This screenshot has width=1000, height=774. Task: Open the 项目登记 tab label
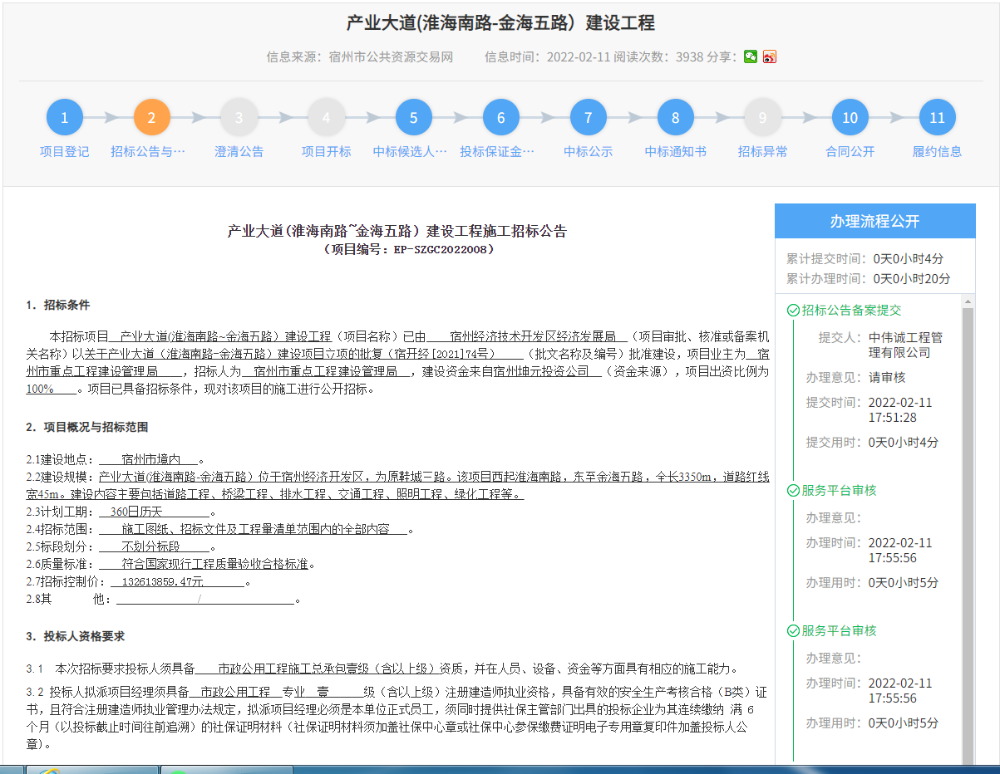pyautogui.click(x=64, y=152)
